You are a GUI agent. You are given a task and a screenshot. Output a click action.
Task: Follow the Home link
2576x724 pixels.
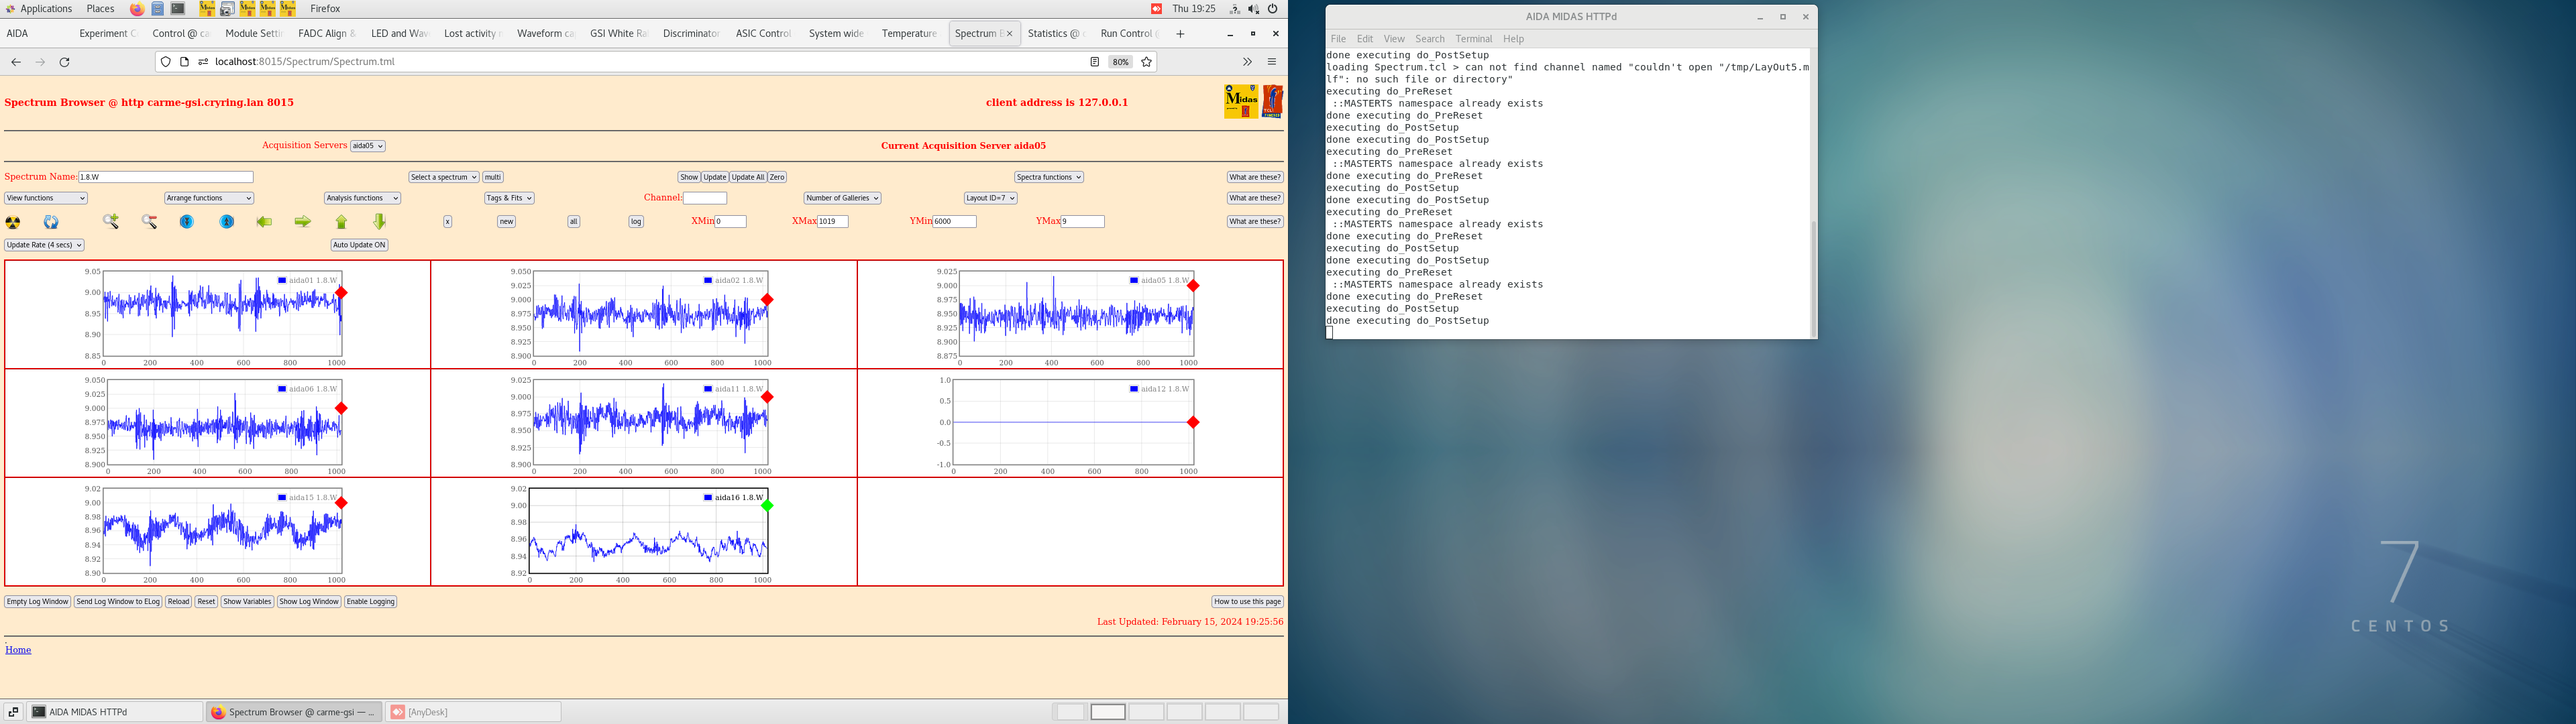tap(18, 650)
